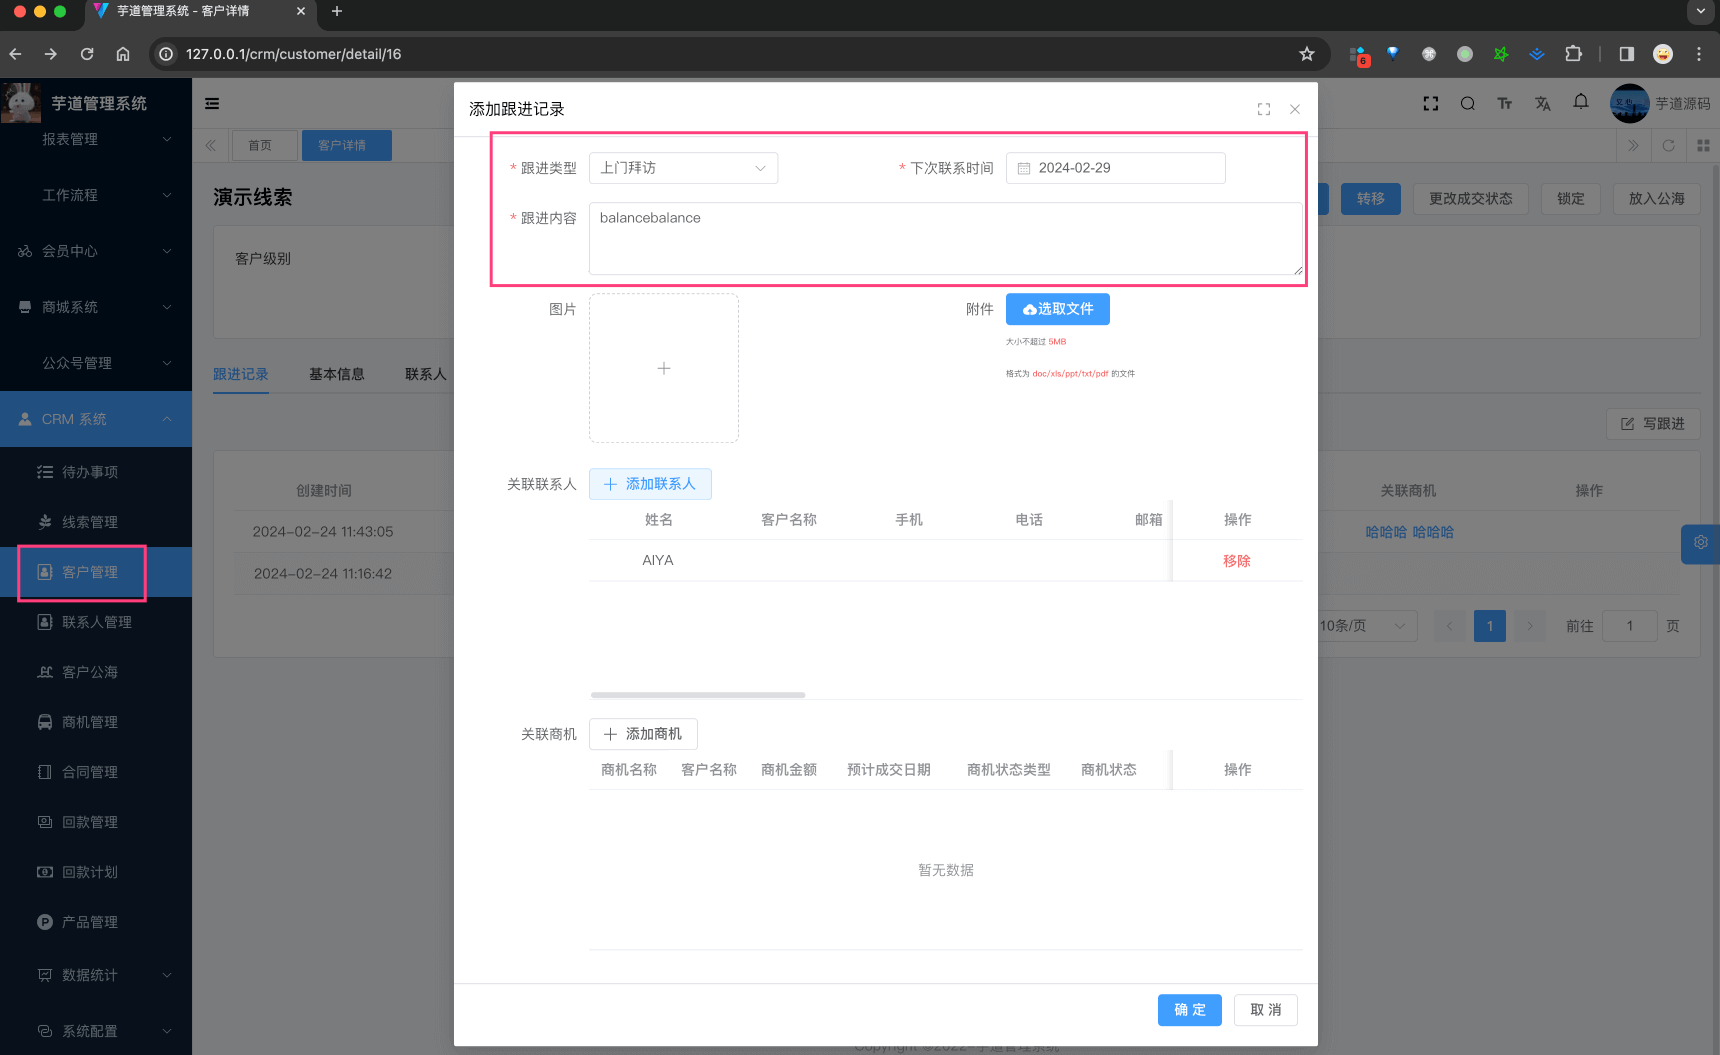Click 添加联系人 button
This screenshot has width=1720, height=1055.
click(x=650, y=484)
